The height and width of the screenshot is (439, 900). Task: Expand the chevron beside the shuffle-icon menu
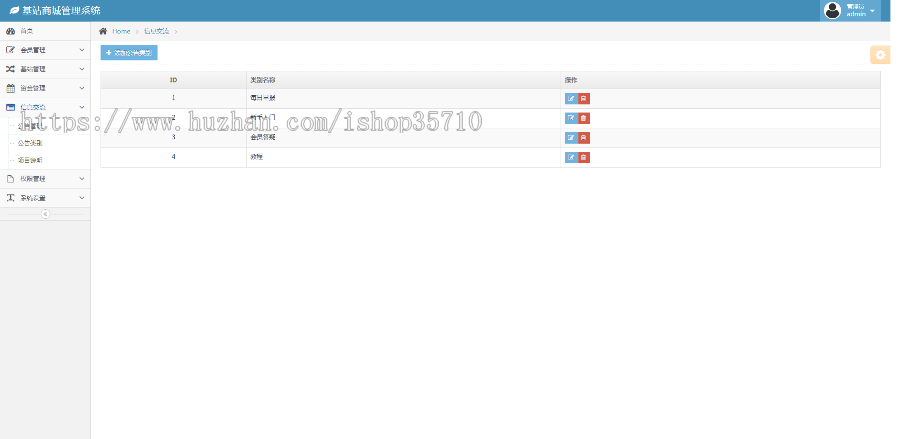(x=82, y=69)
